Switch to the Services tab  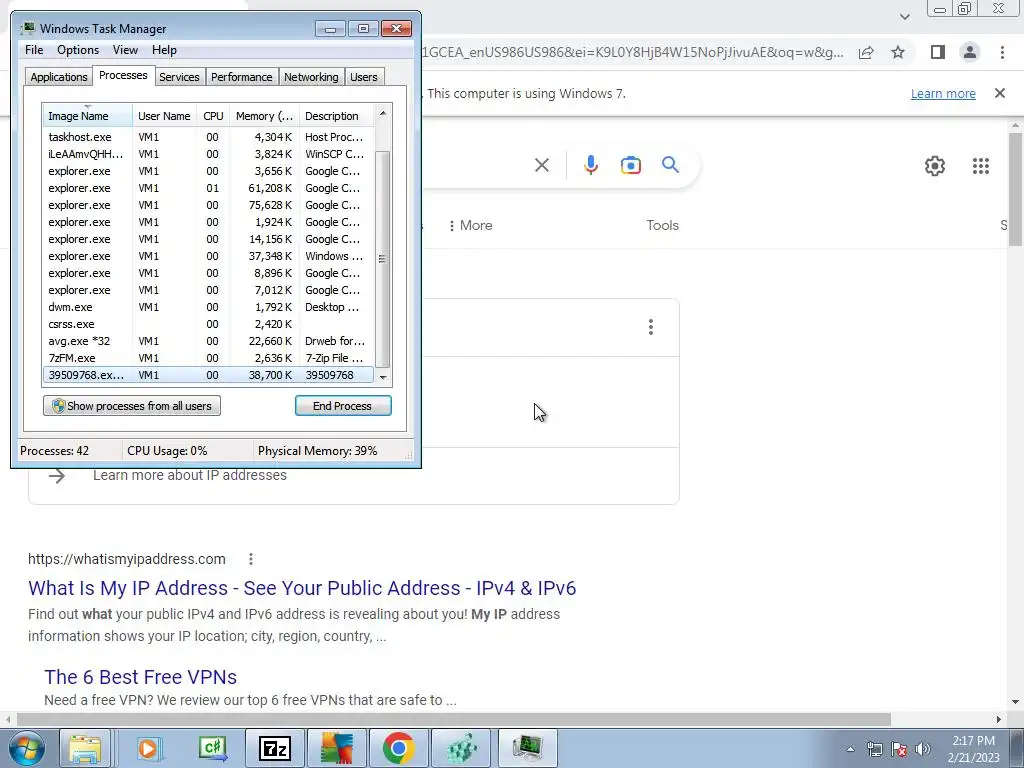pyautogui.click(x=179, y=77)
